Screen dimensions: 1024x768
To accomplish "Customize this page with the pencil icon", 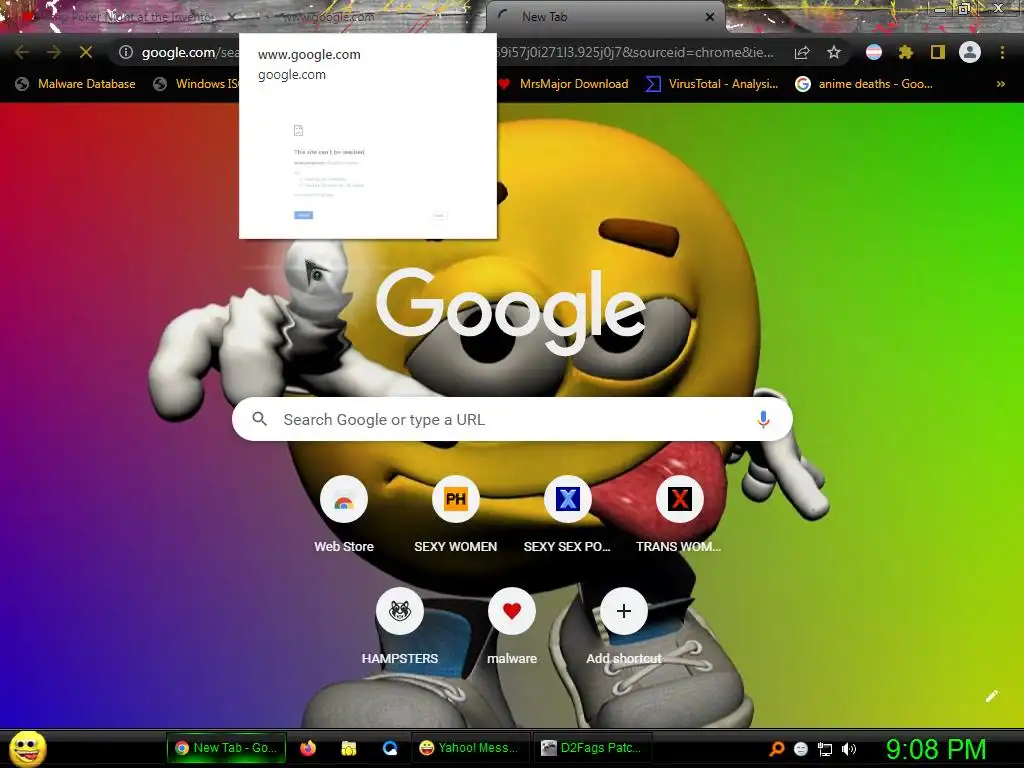I will 991,696.
